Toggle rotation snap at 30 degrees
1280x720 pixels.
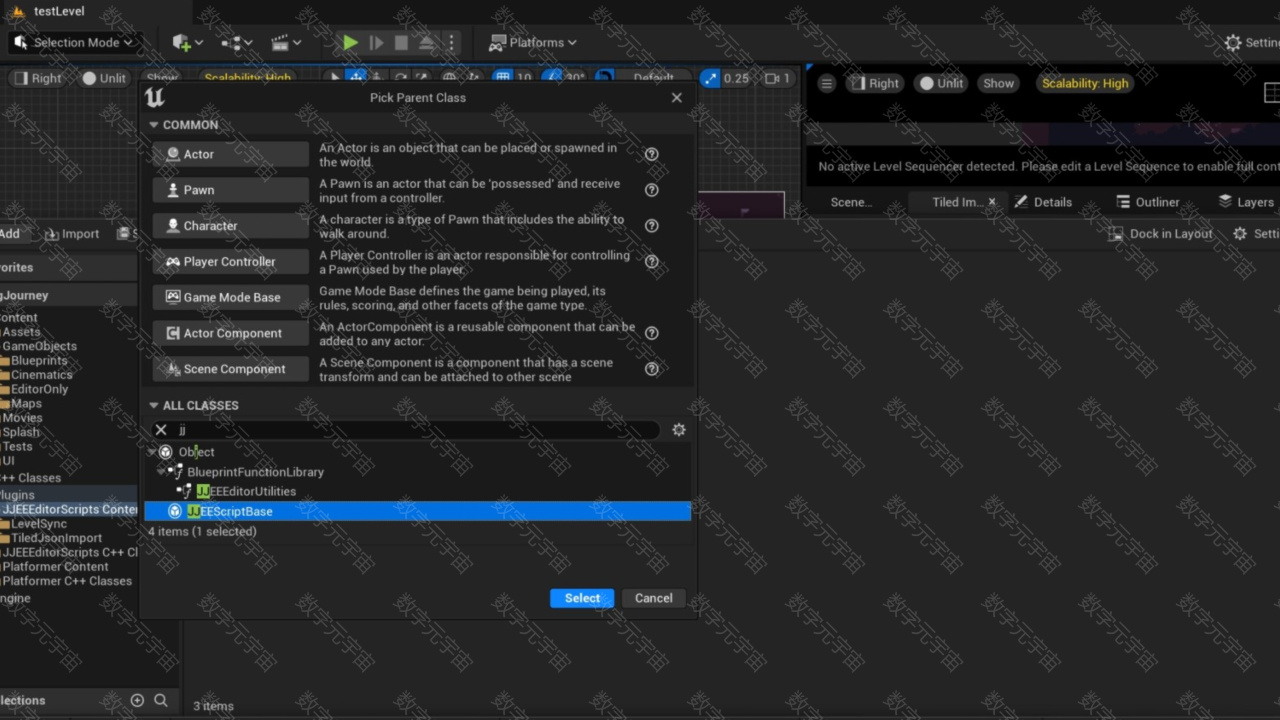click(x=551, y=77)
